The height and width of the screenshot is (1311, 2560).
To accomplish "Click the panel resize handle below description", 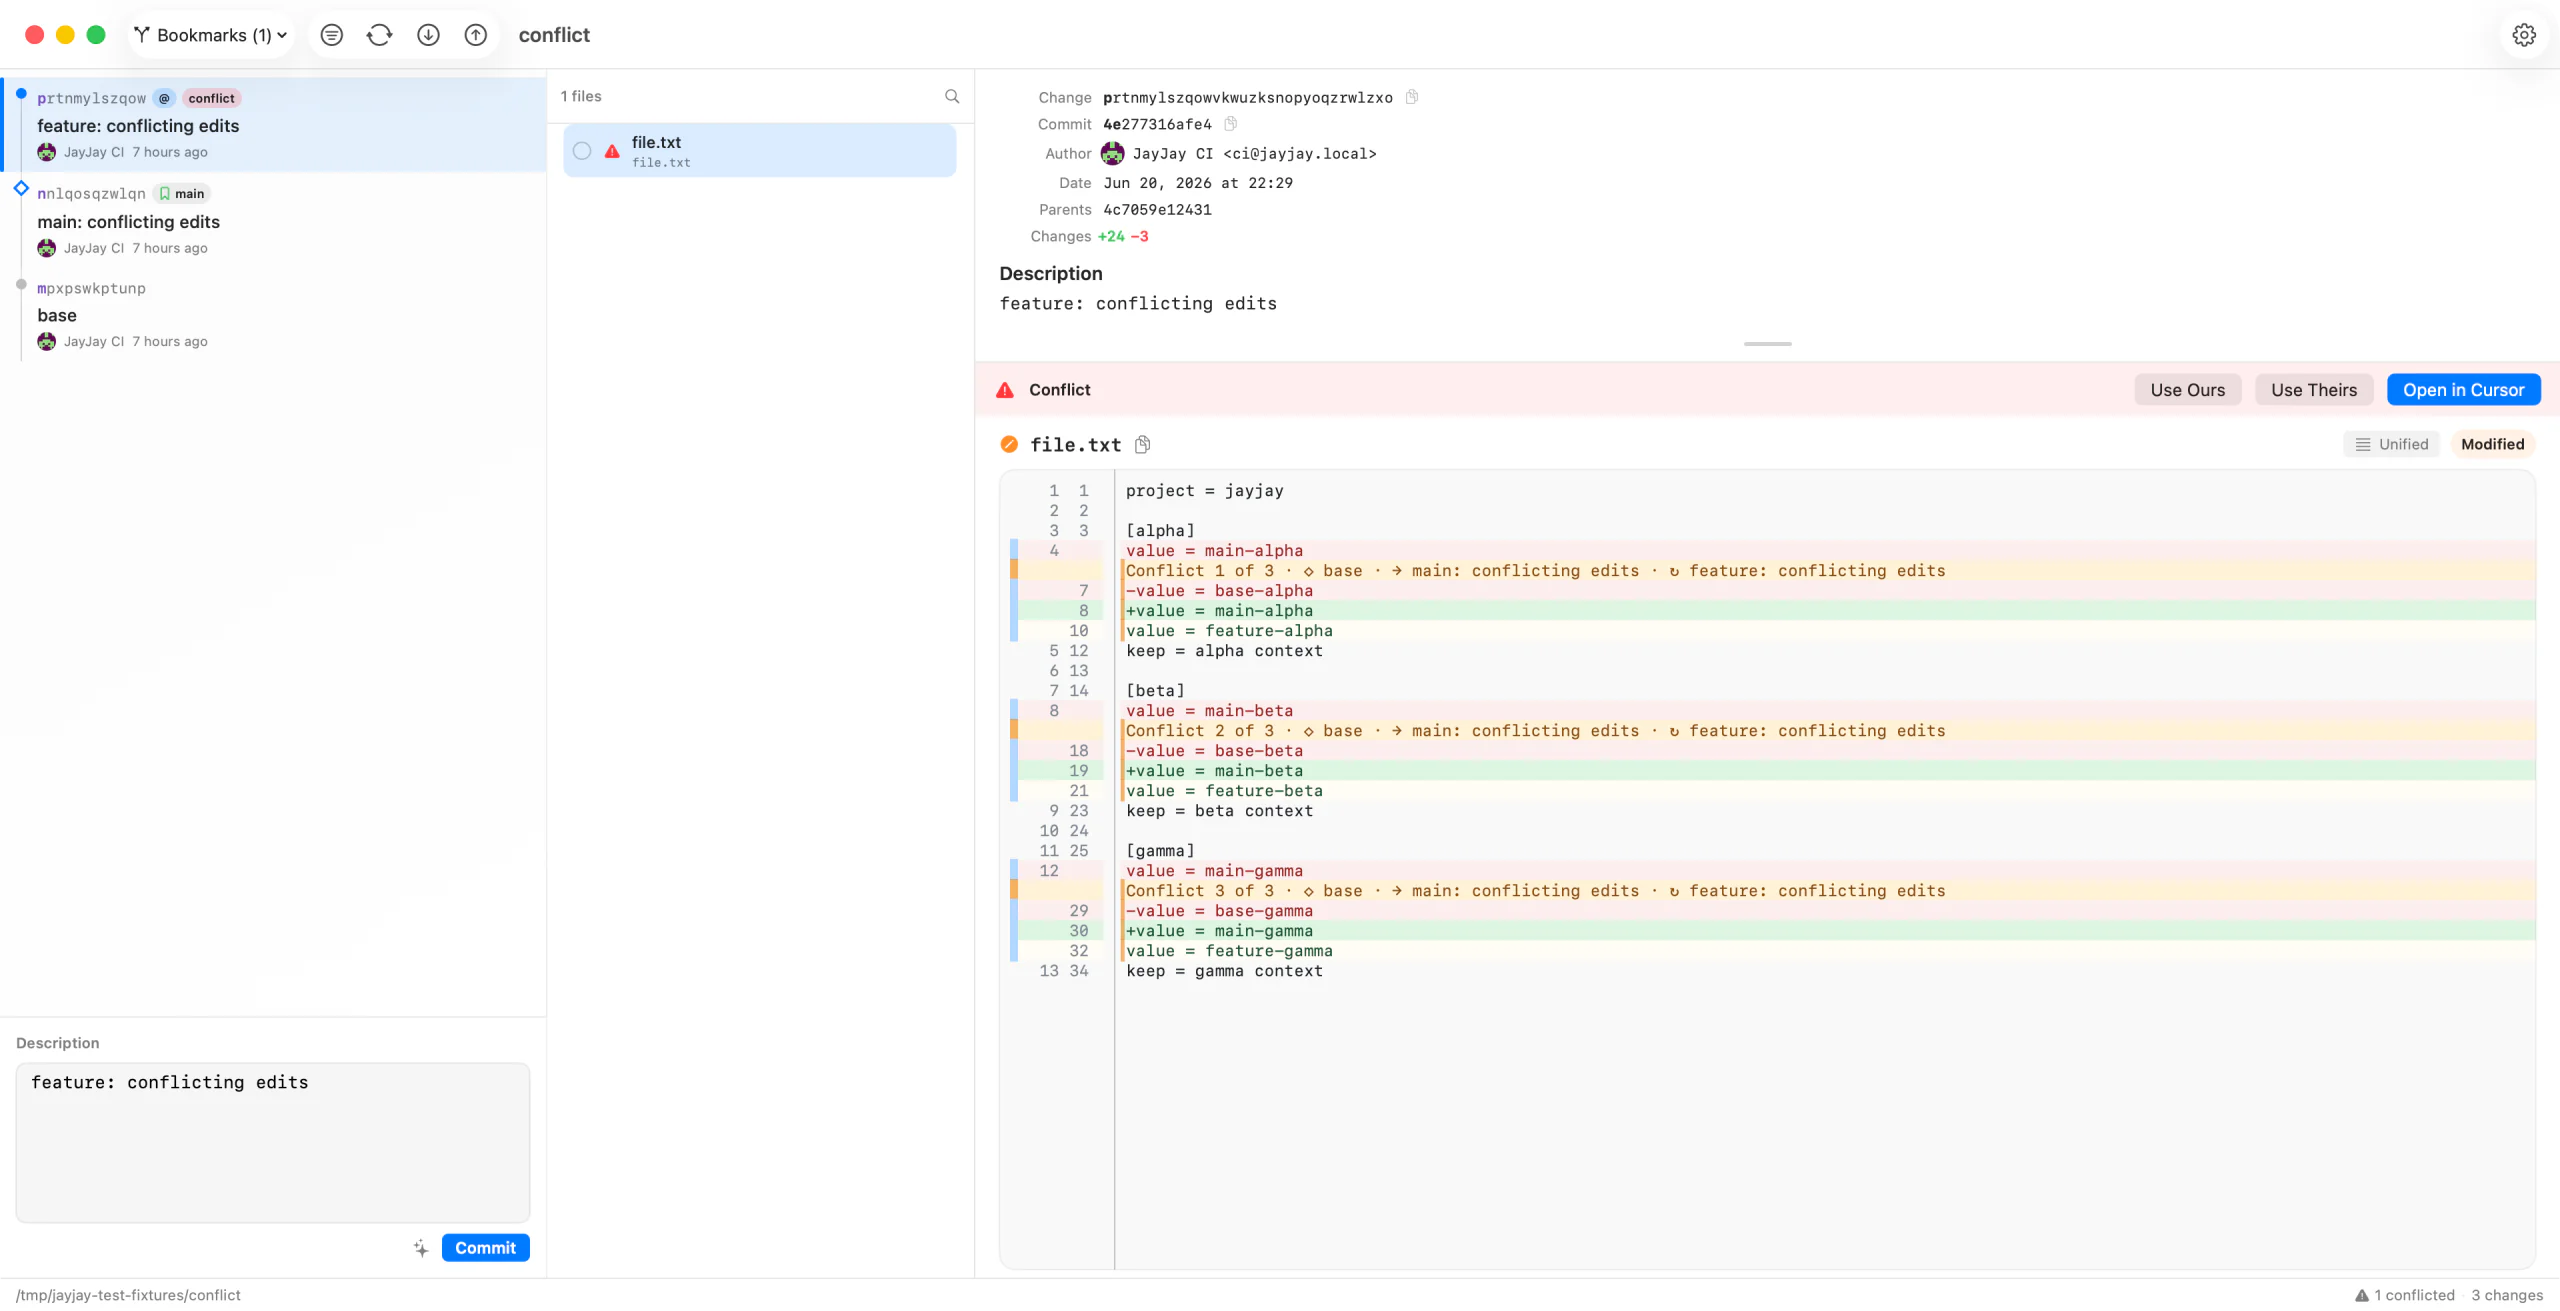I will [1767, 344].
